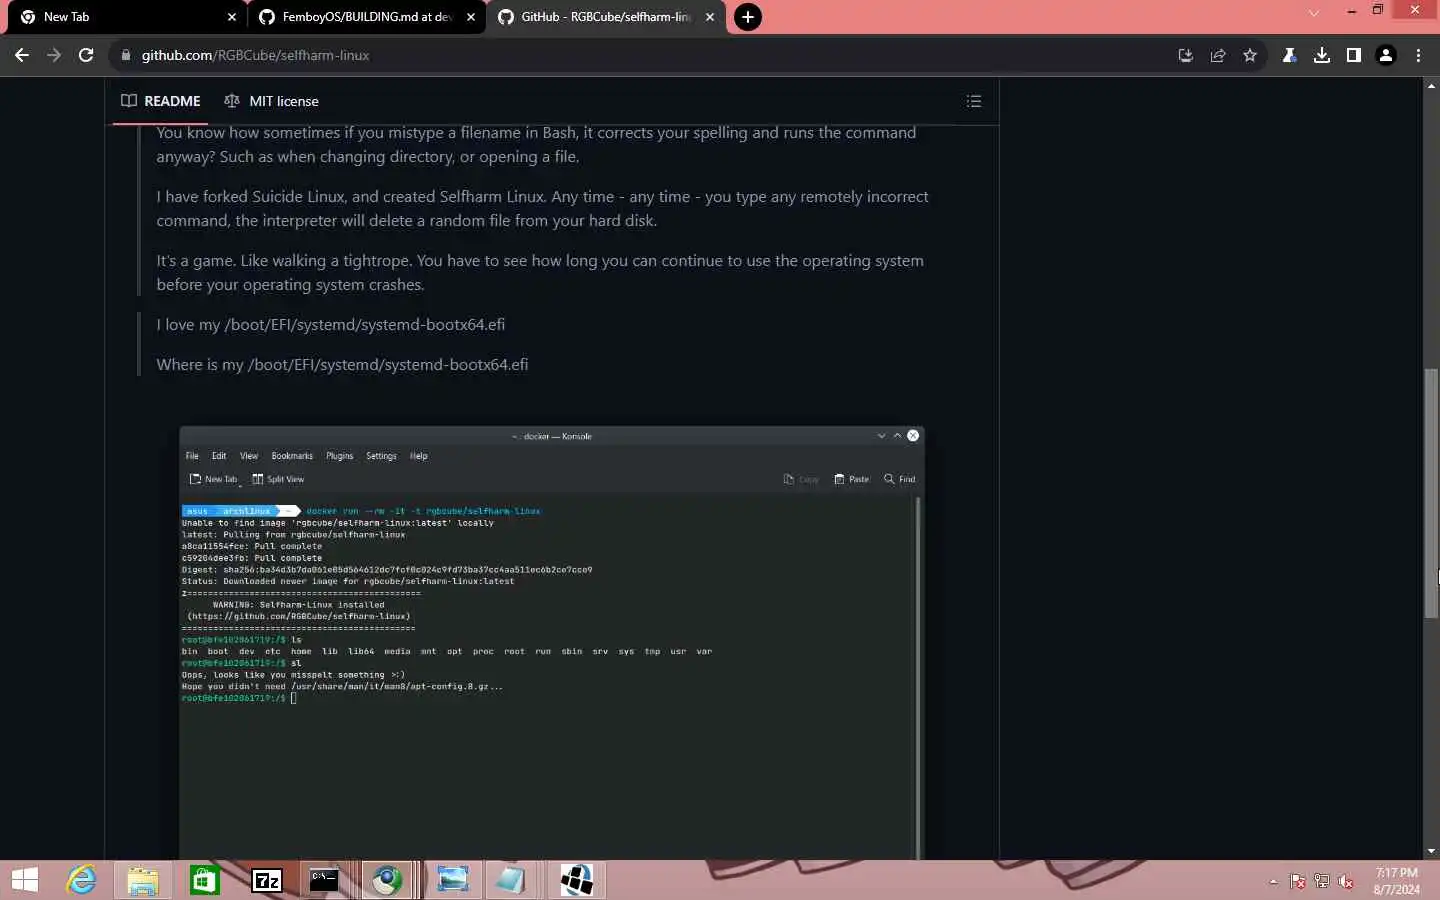Image resolution: width=1440 pixels, height=900 pixels.
Task: Open Action Center flag icon
Action: (x=1297, y=882)
